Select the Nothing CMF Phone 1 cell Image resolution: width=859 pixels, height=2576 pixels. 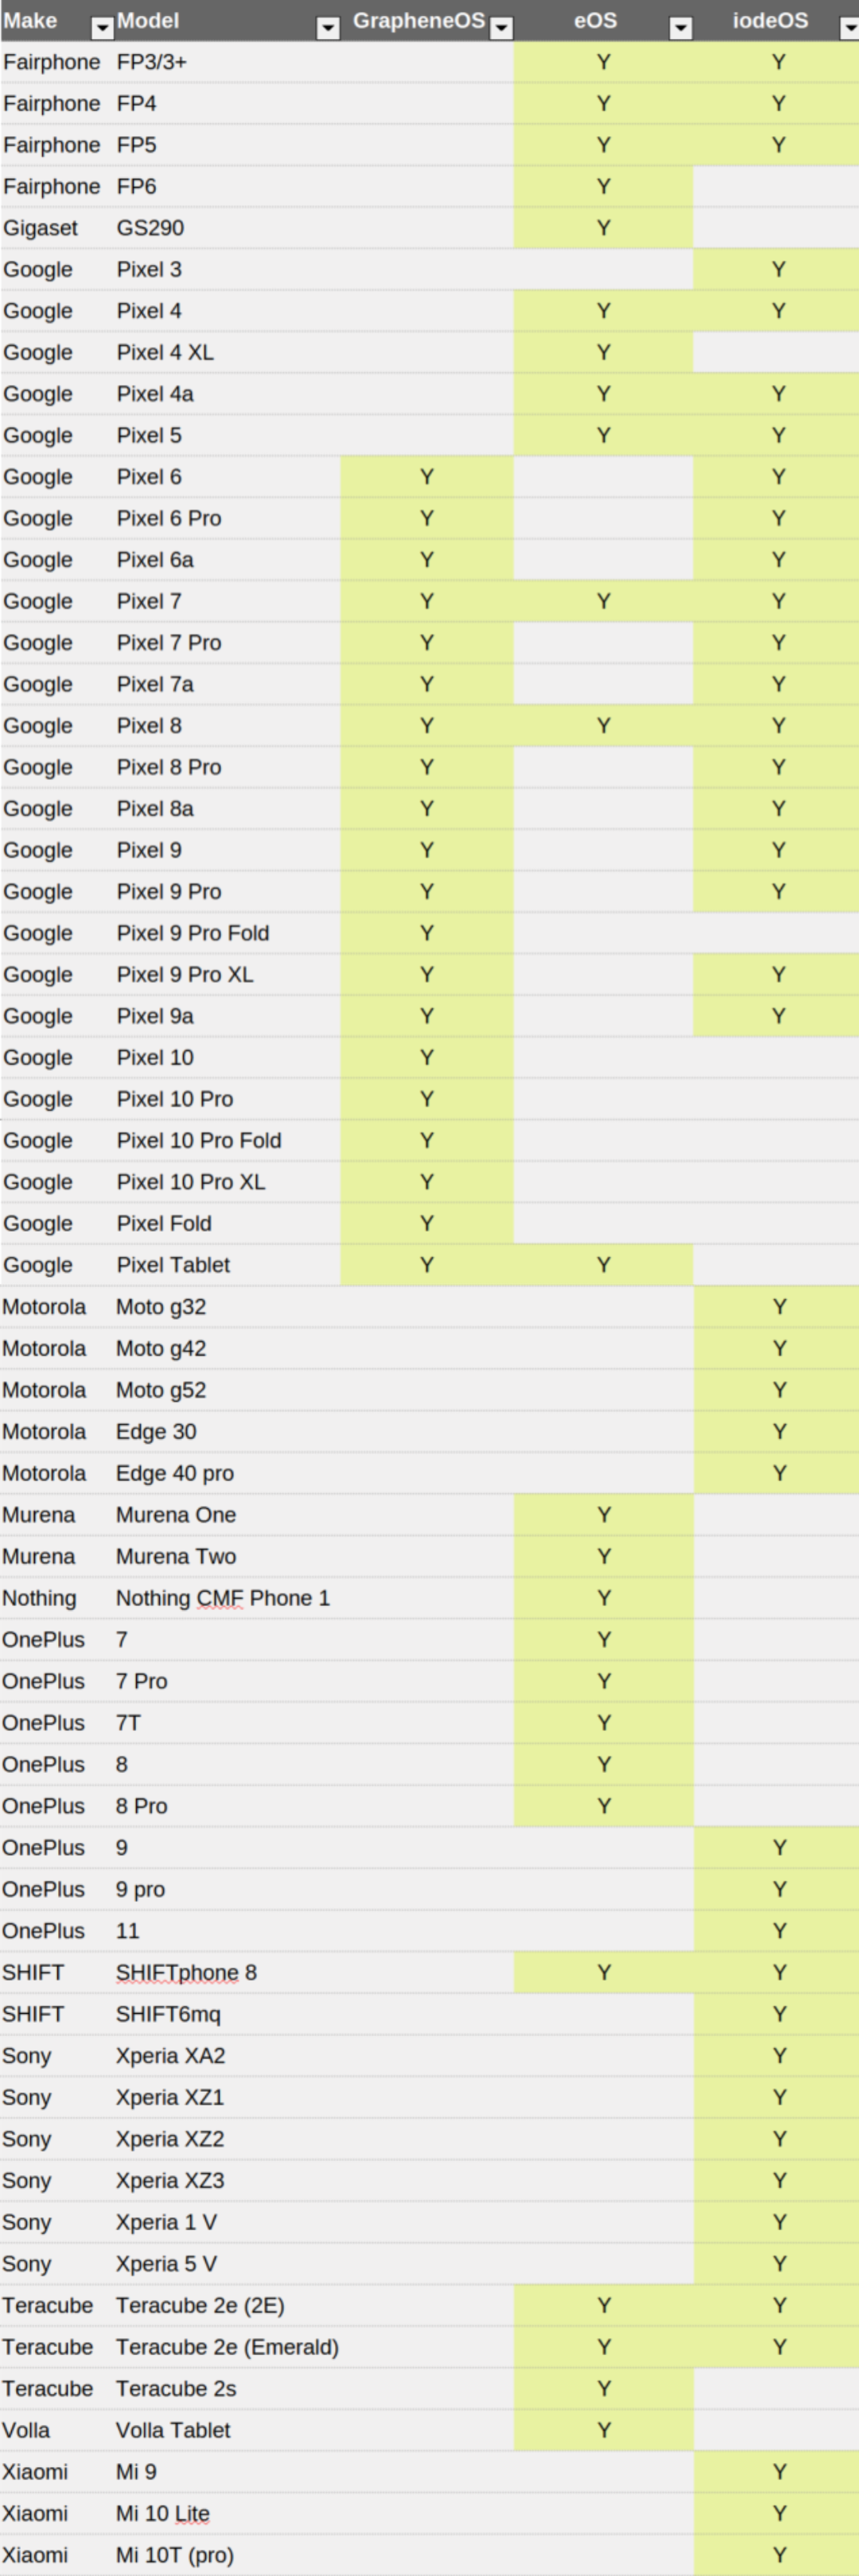pyautogui.click(x=223, y=1598)
